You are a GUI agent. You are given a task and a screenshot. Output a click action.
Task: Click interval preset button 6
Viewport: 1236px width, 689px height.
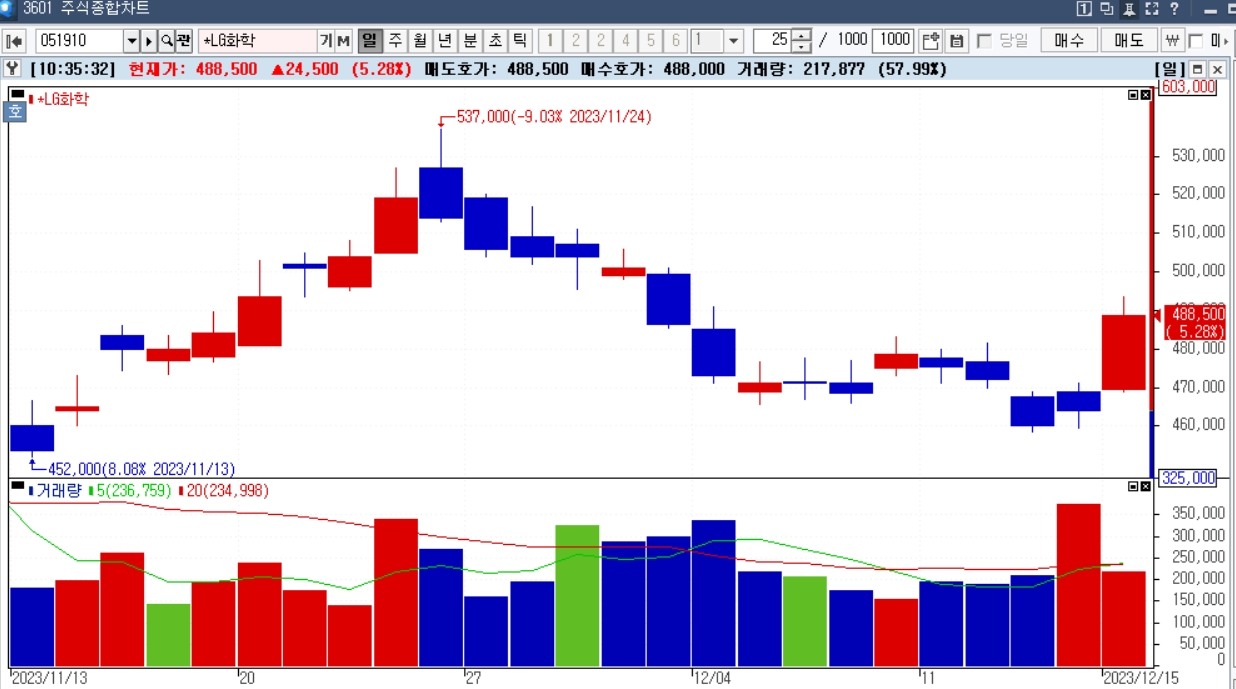point(675,41)
